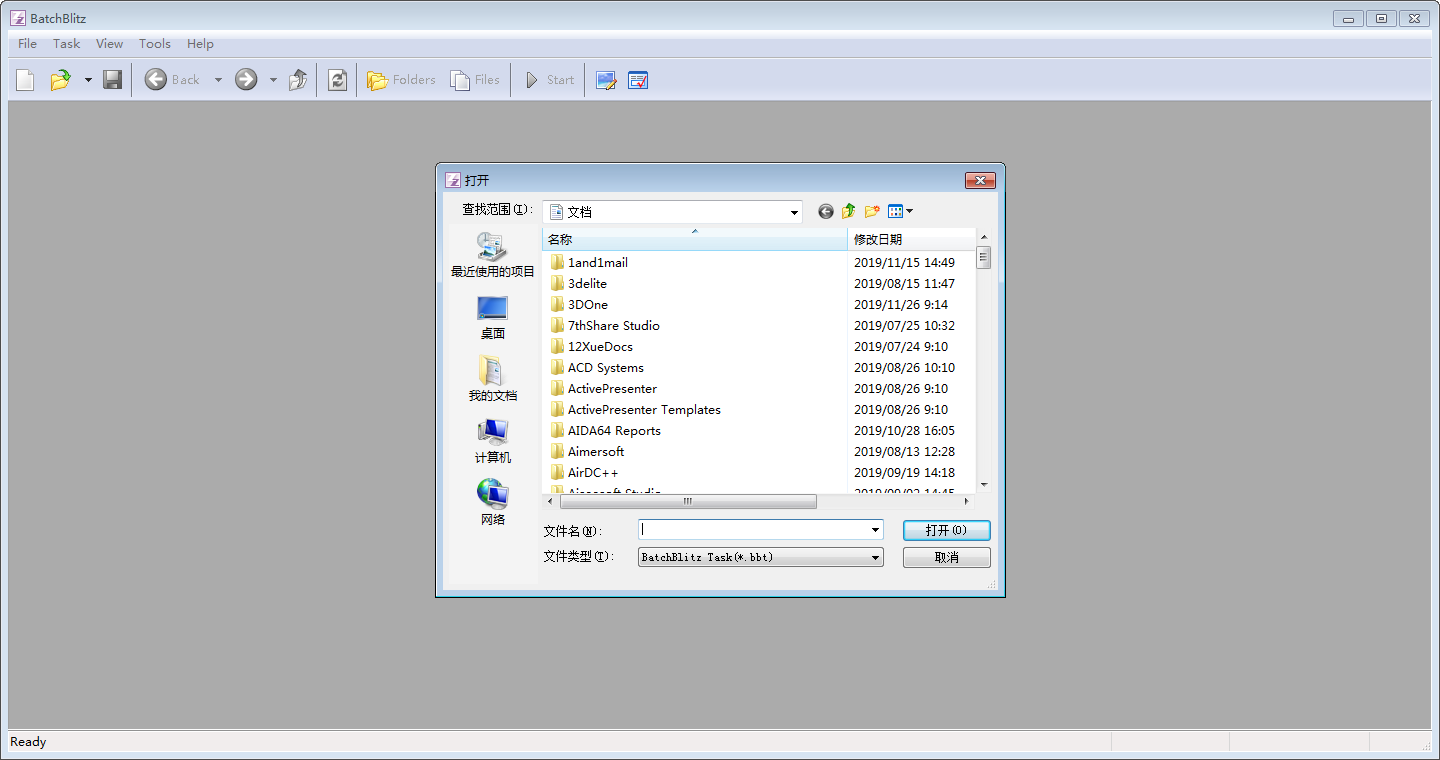Click the vertical scrollbar thumb
1440x760 pixels.
point(984,258)
